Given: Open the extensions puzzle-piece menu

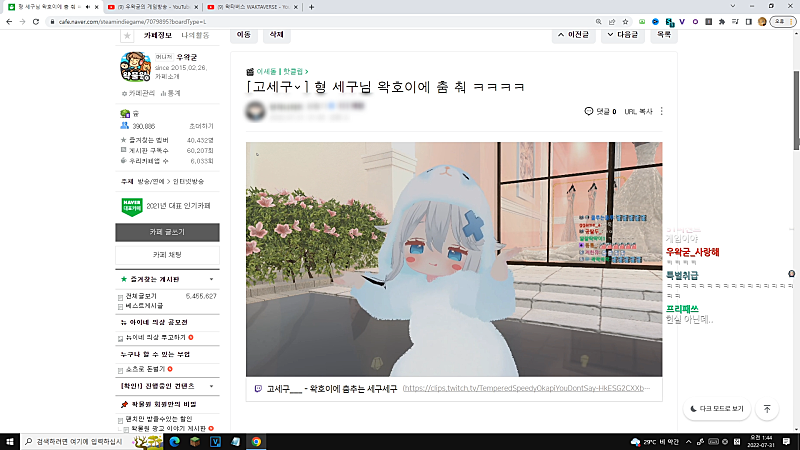Looking at the screenshot, I should [x=721, y=22].
